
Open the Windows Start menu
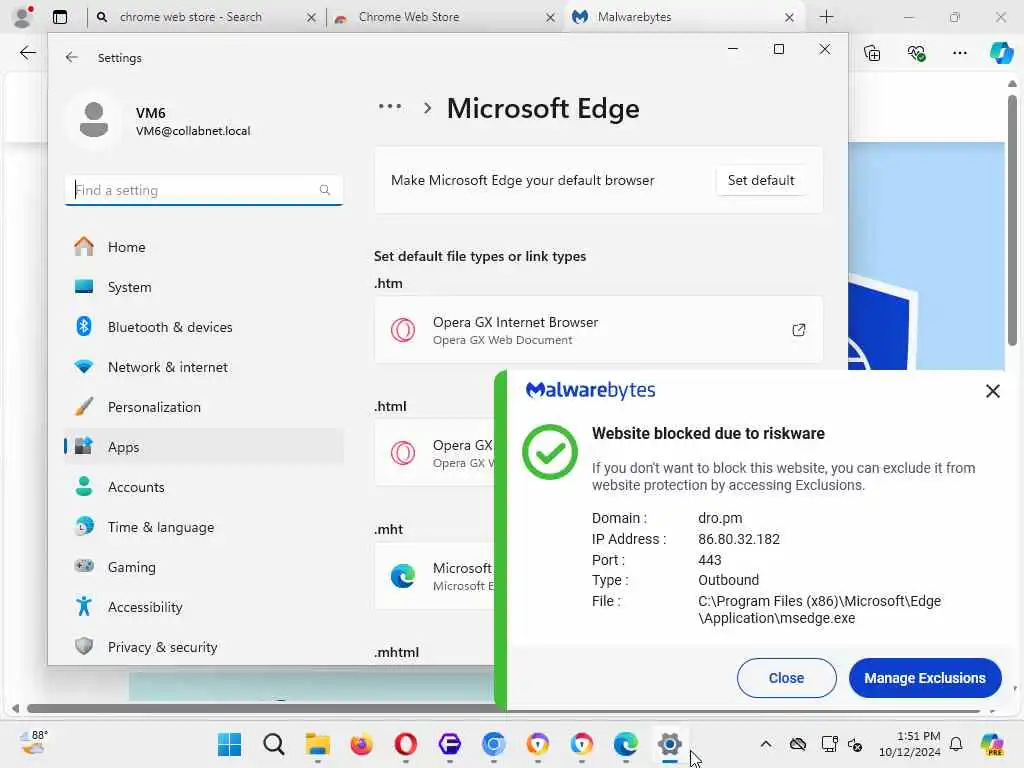point(229,744)
